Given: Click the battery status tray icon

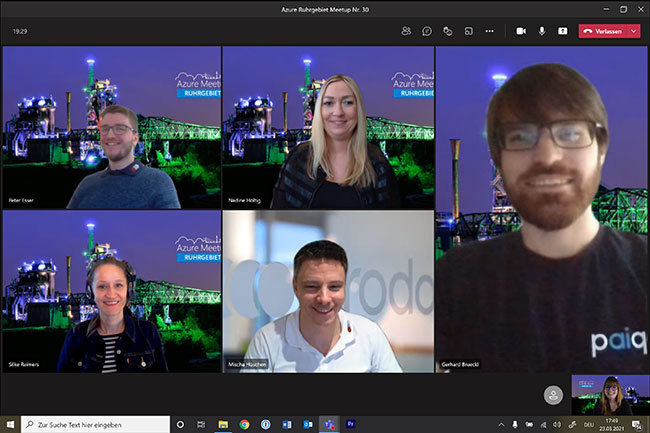Looking at the screenshot, I should click(529, 425).
